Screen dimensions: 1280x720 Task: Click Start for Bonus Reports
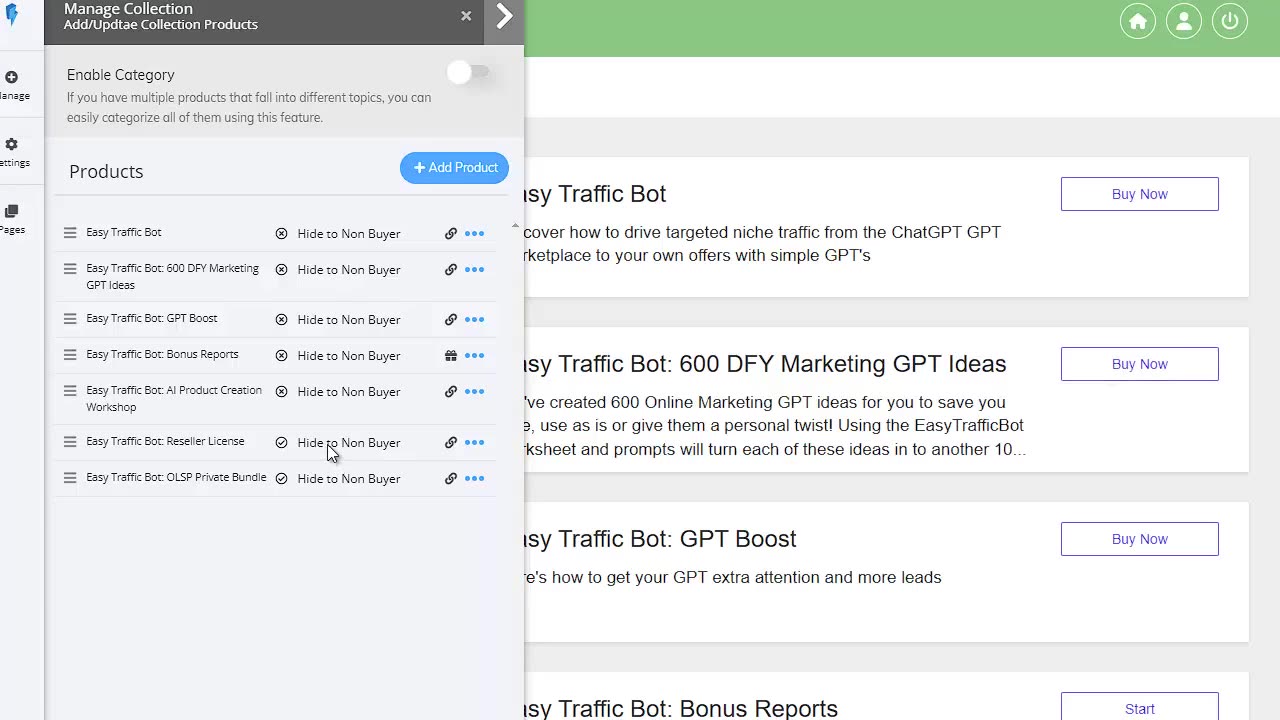click(x=1140, y=706)
